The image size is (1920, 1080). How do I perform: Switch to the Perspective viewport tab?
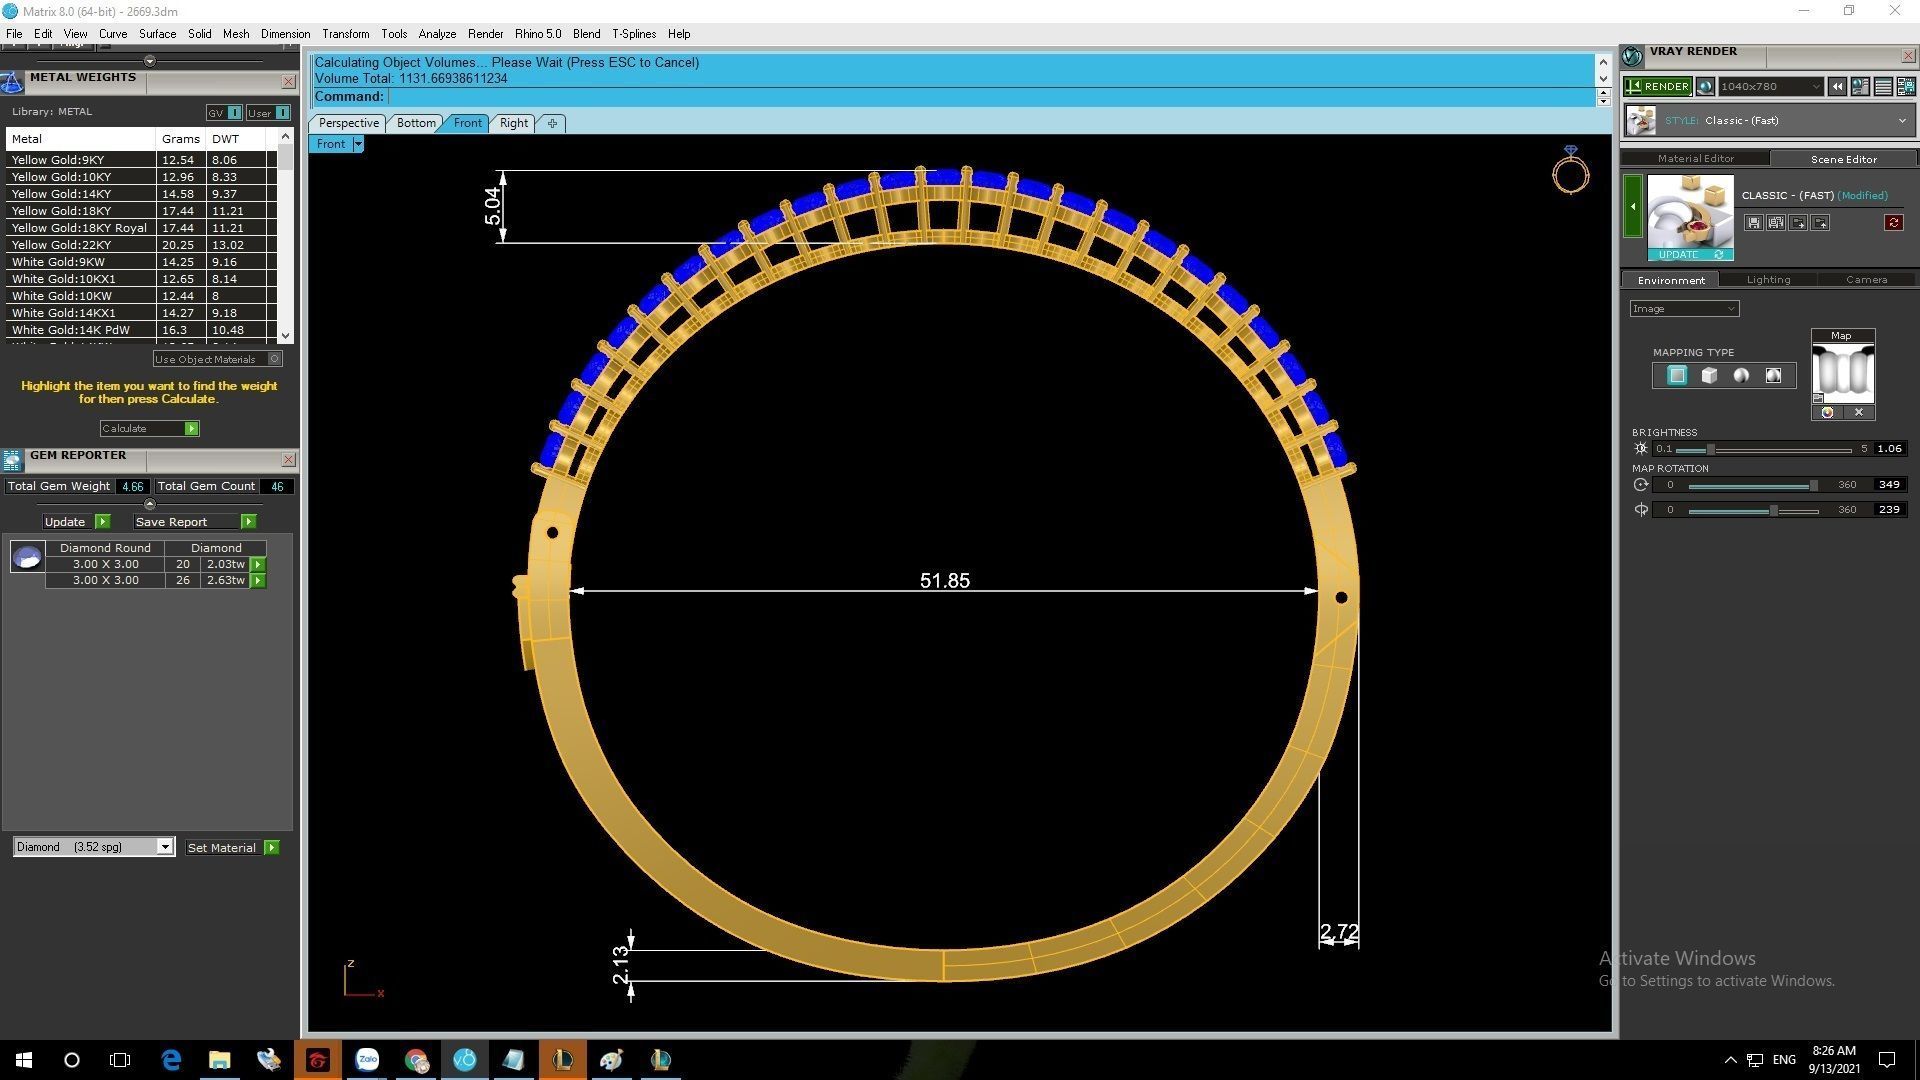[x=348, y=123]
